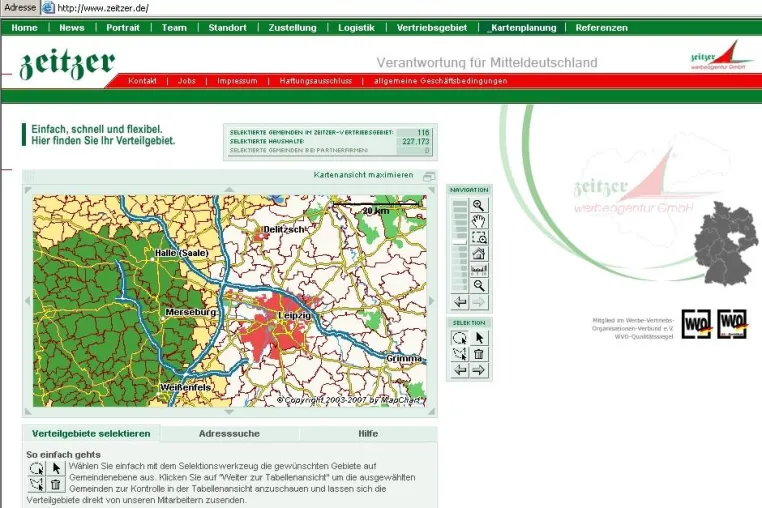Viewport: 762px width, 508px height.
Task: Choose the single-click arrow selection tool
Action: [479, 338]
